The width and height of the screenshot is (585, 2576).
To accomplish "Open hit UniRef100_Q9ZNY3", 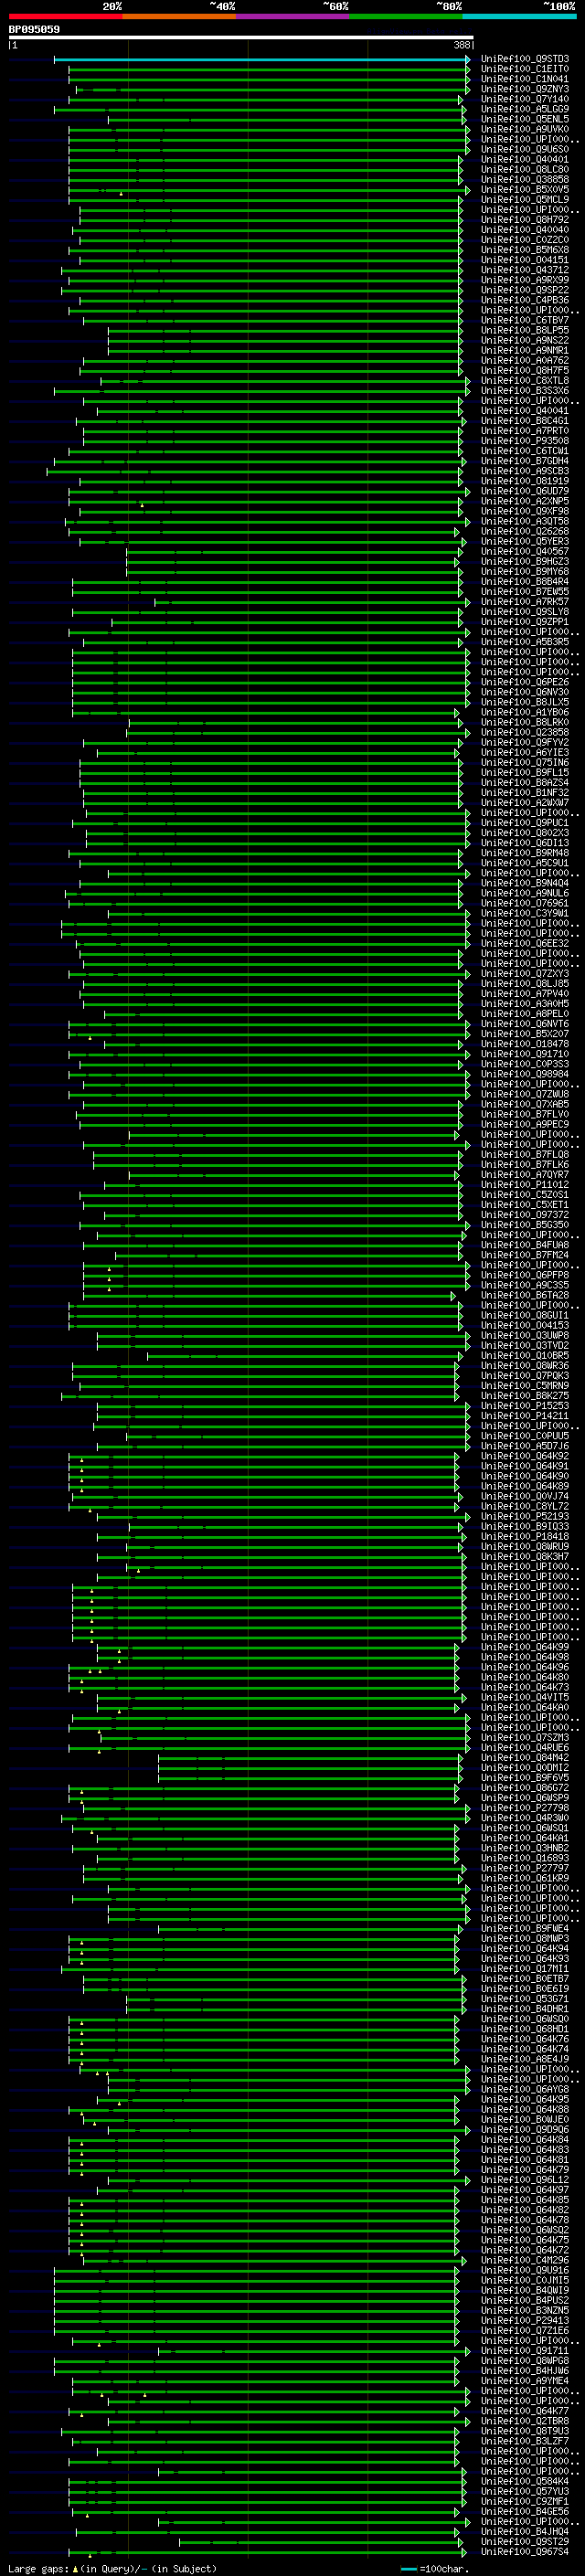I will (x=525, y=89).
